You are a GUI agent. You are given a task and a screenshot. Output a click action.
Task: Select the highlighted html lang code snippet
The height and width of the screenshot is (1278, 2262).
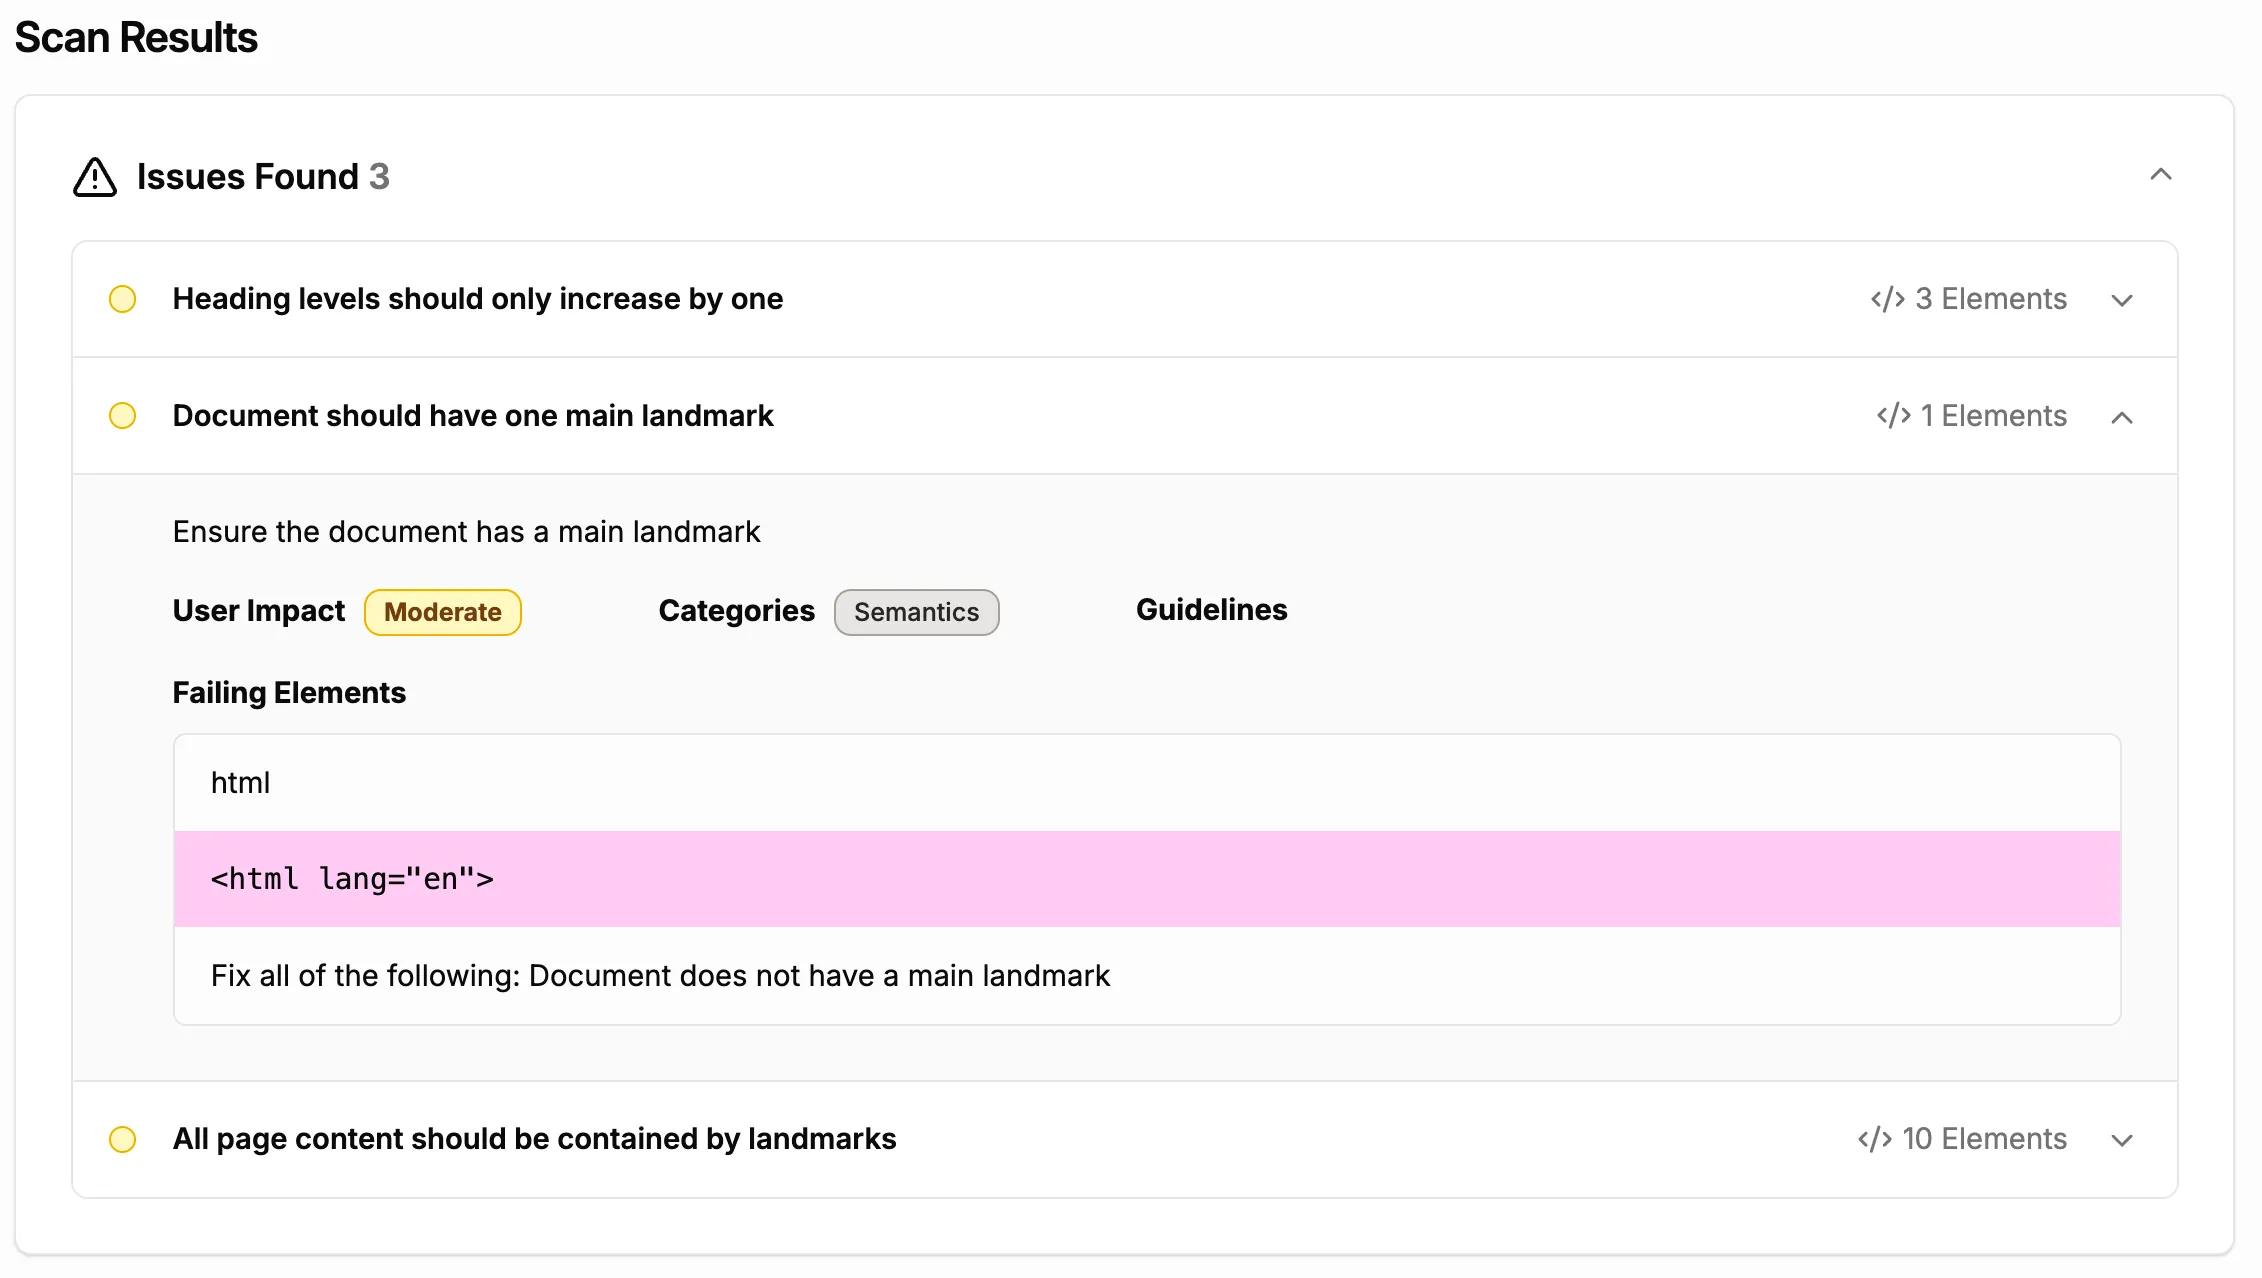[x=352, y=879]
